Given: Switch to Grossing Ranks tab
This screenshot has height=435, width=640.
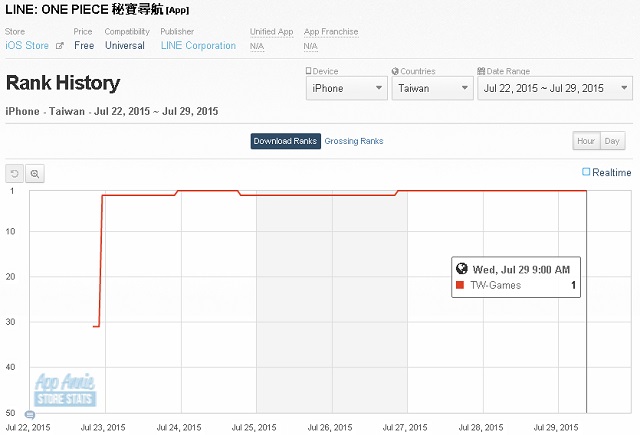Looking at the screenshot, I should point(354,141).
